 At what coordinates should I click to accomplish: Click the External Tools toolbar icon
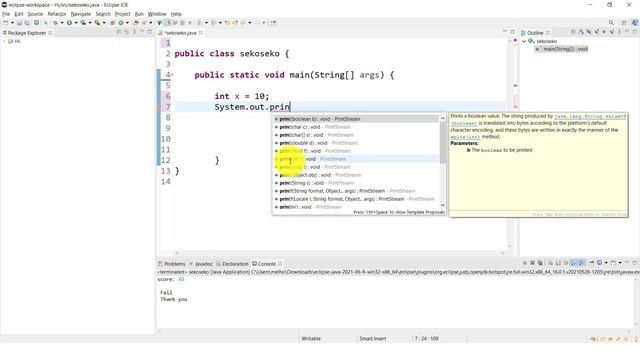tap(98, 23)
